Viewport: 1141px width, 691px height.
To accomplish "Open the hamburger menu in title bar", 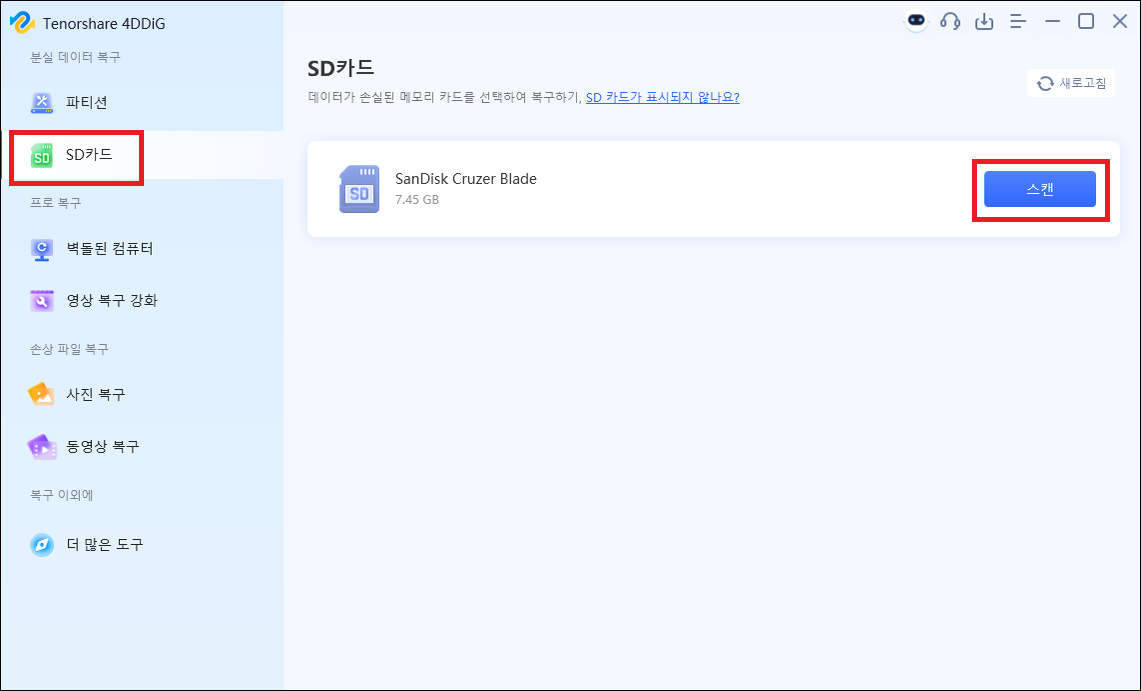I will pyautogui.click(x=1018, y=21).
